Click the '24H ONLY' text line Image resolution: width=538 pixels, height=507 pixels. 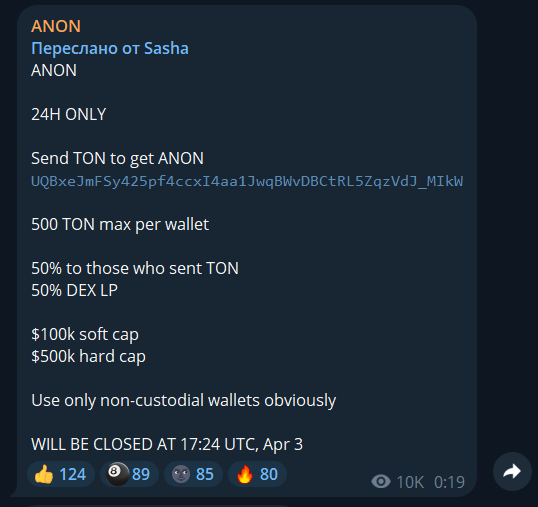[x=69, y=114]
